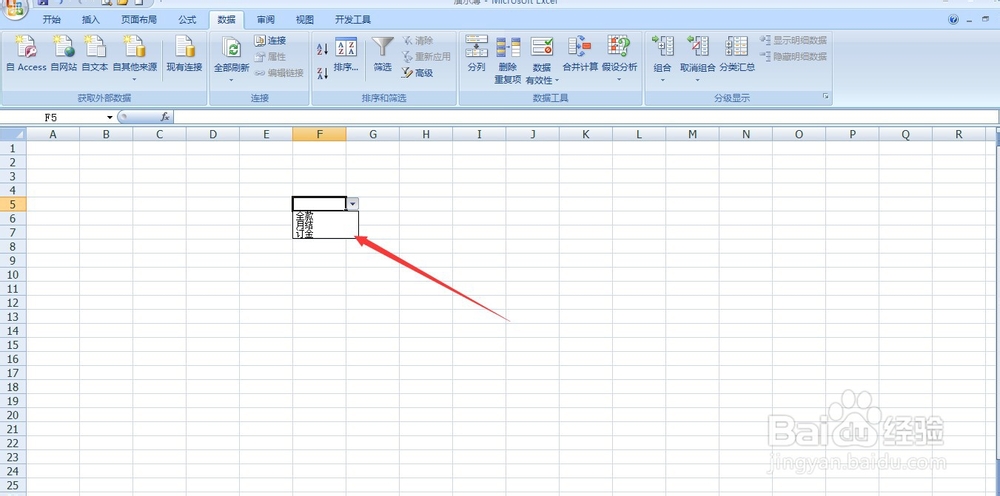Viewport: 1000px width, 496px height.
Task: Select column K header
Action: pos(586,135)
